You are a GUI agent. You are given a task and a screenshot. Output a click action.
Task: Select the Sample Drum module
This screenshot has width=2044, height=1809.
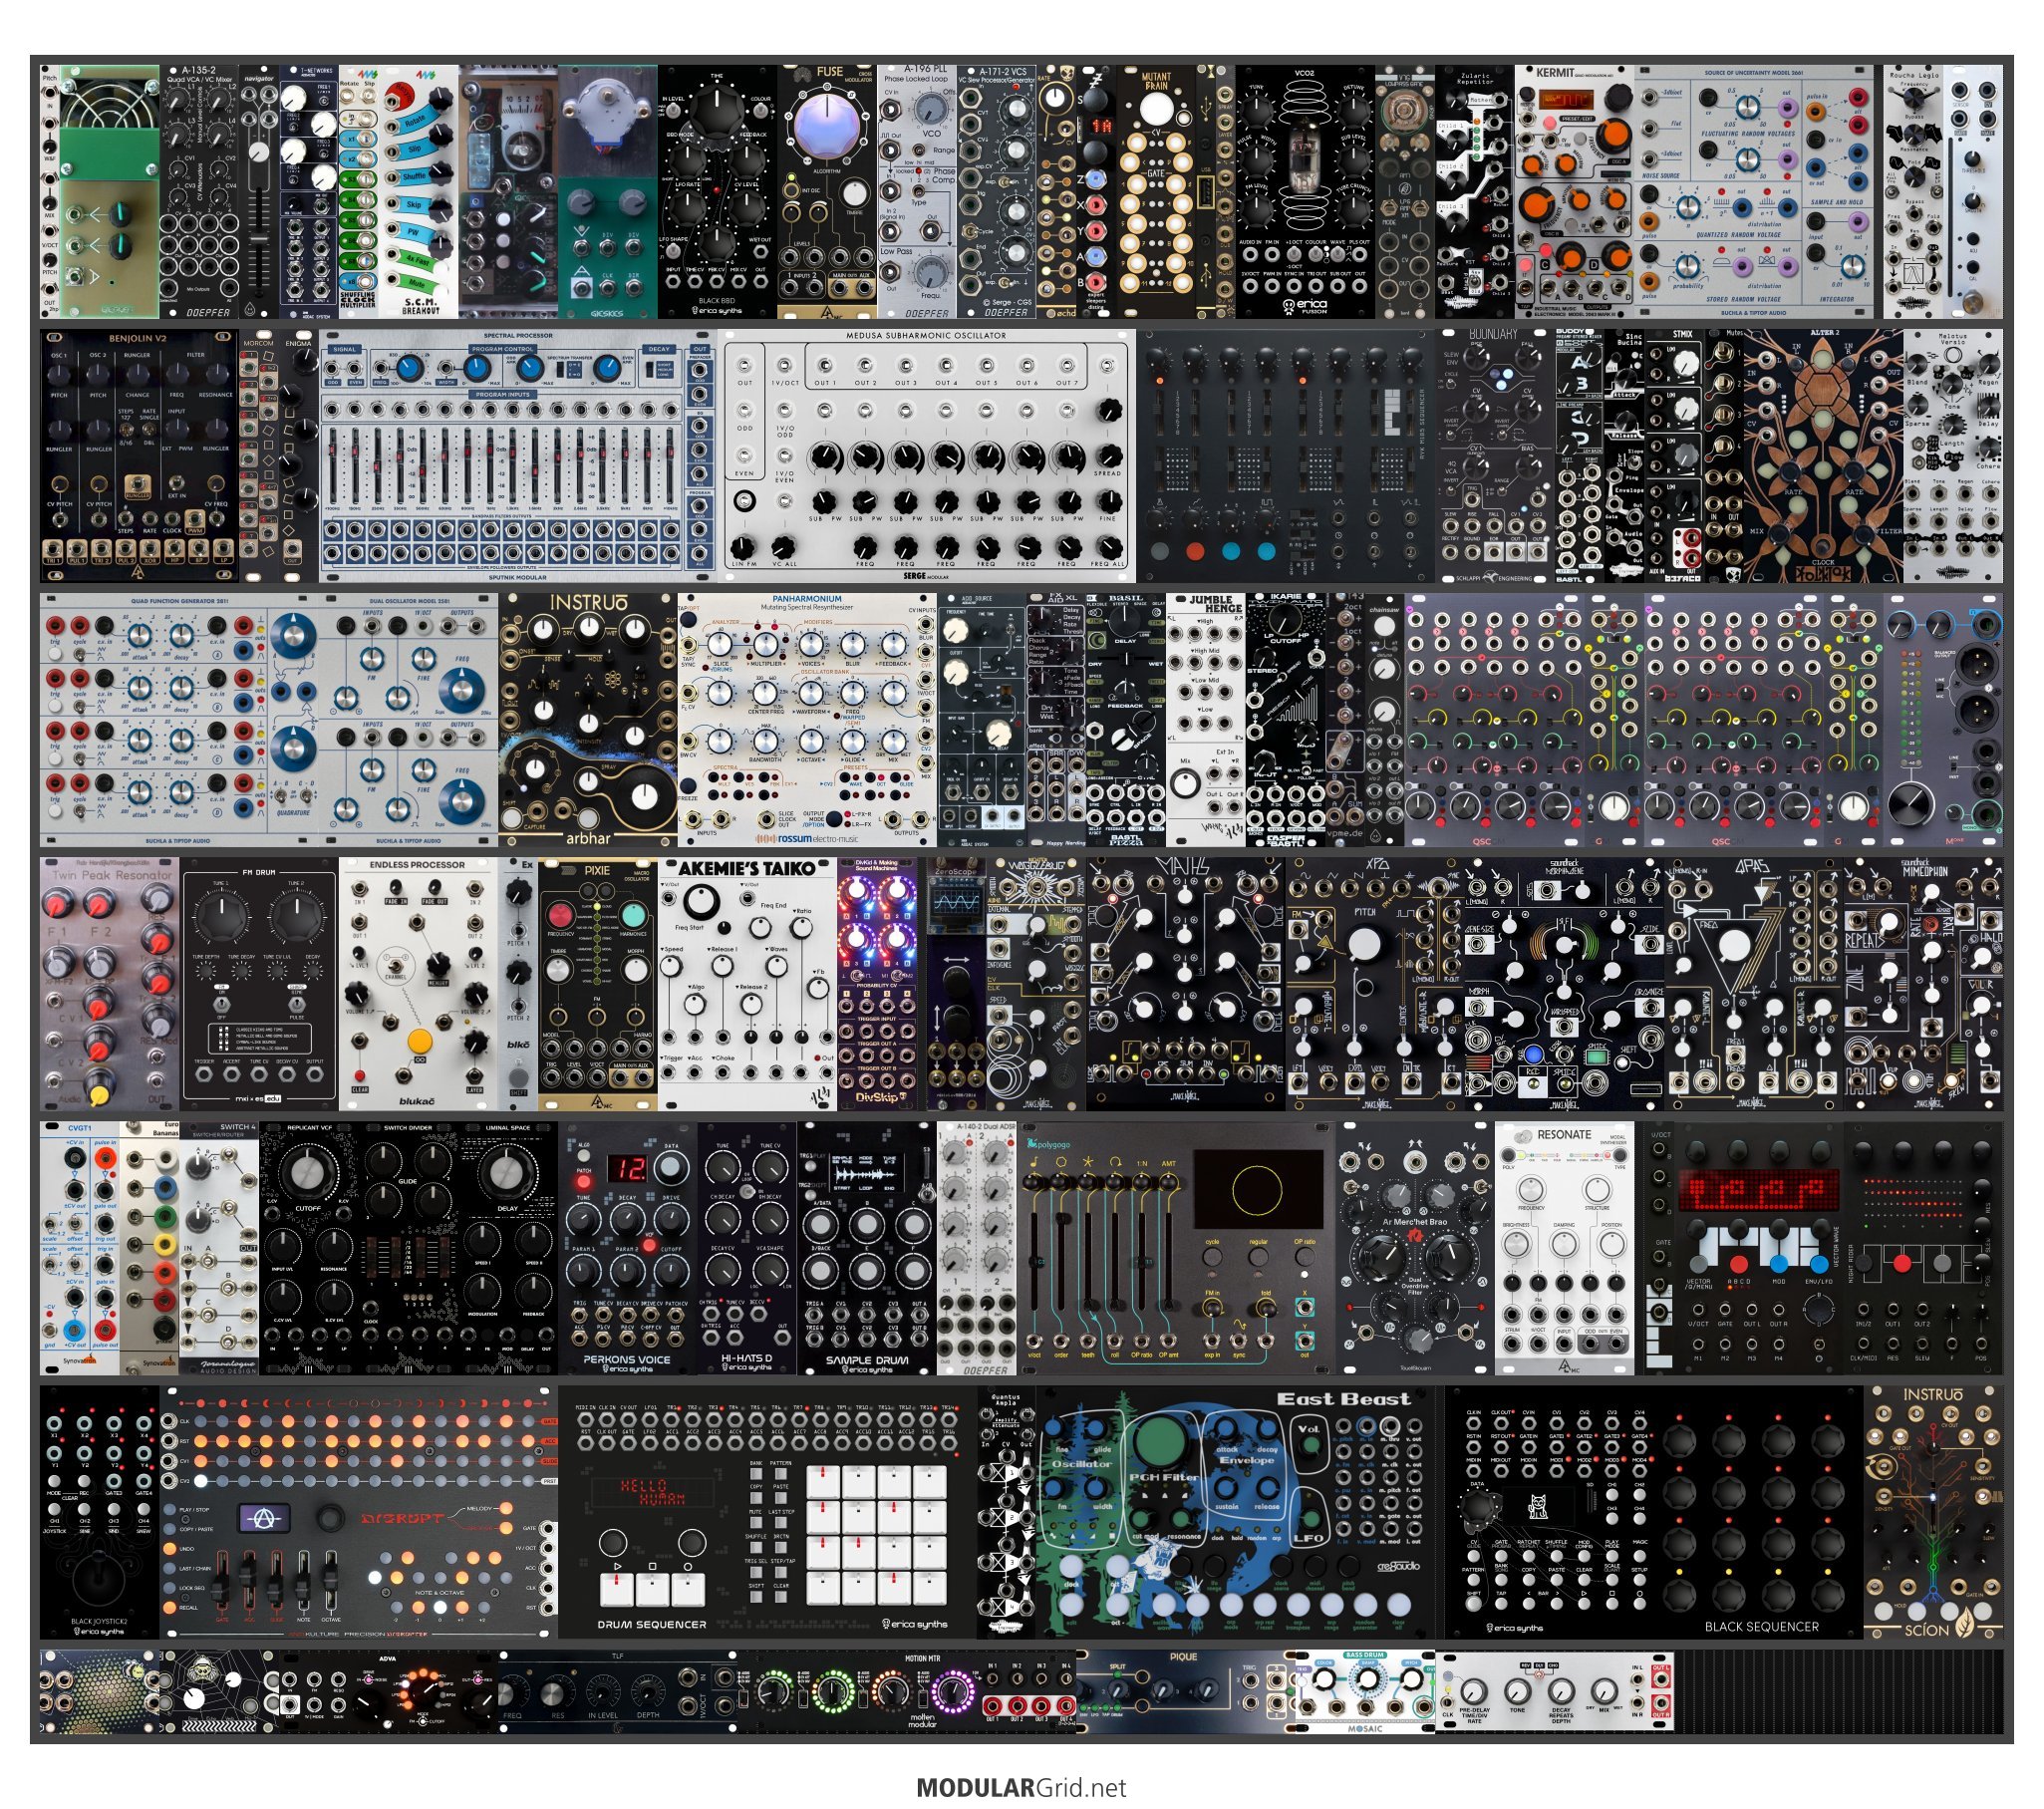point(867,1248)
